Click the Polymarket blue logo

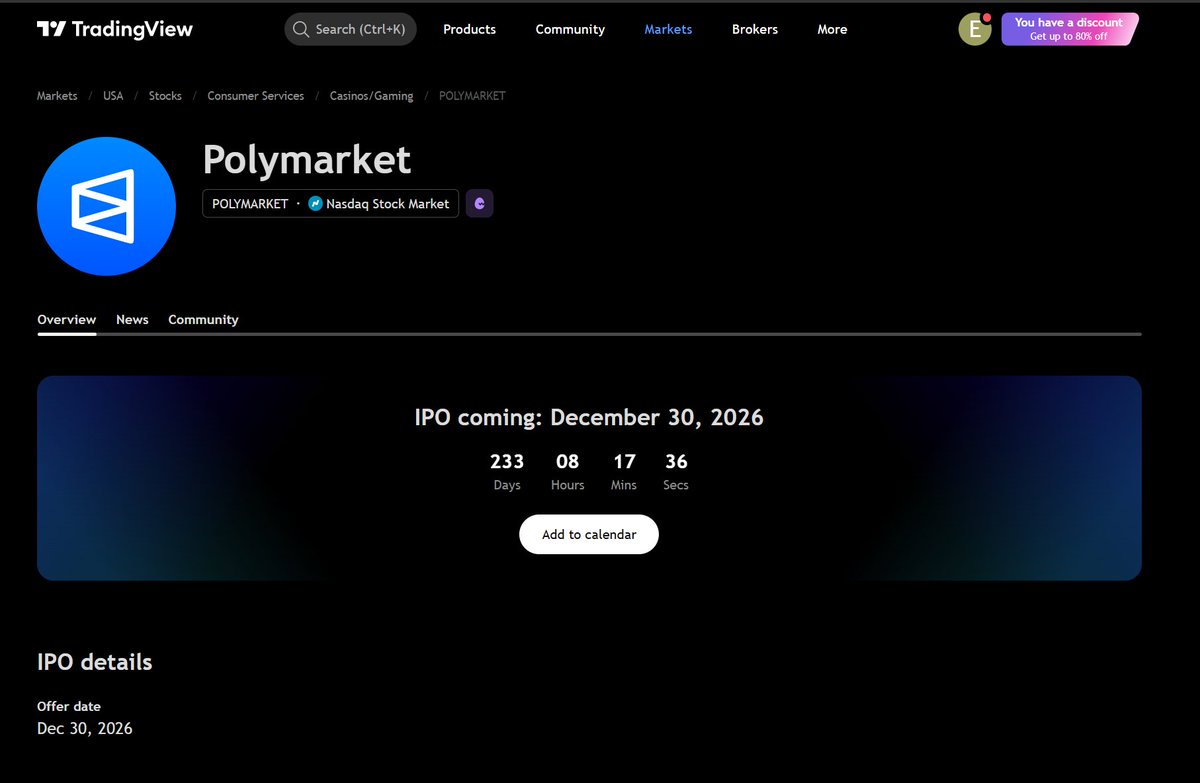point(106,206)
